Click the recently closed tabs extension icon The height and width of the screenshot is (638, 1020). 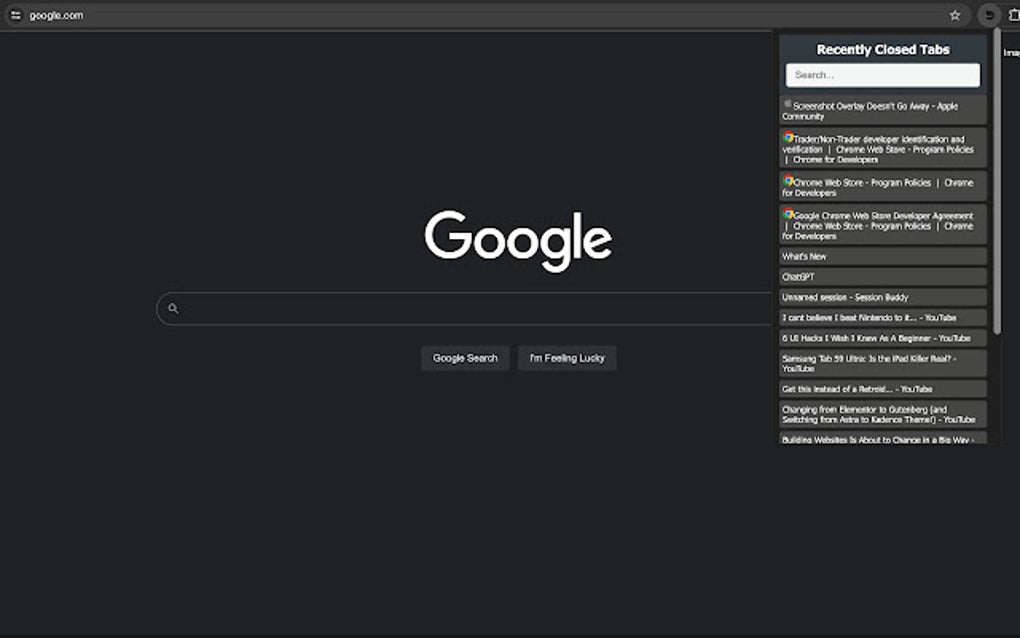tap(988, 15)
